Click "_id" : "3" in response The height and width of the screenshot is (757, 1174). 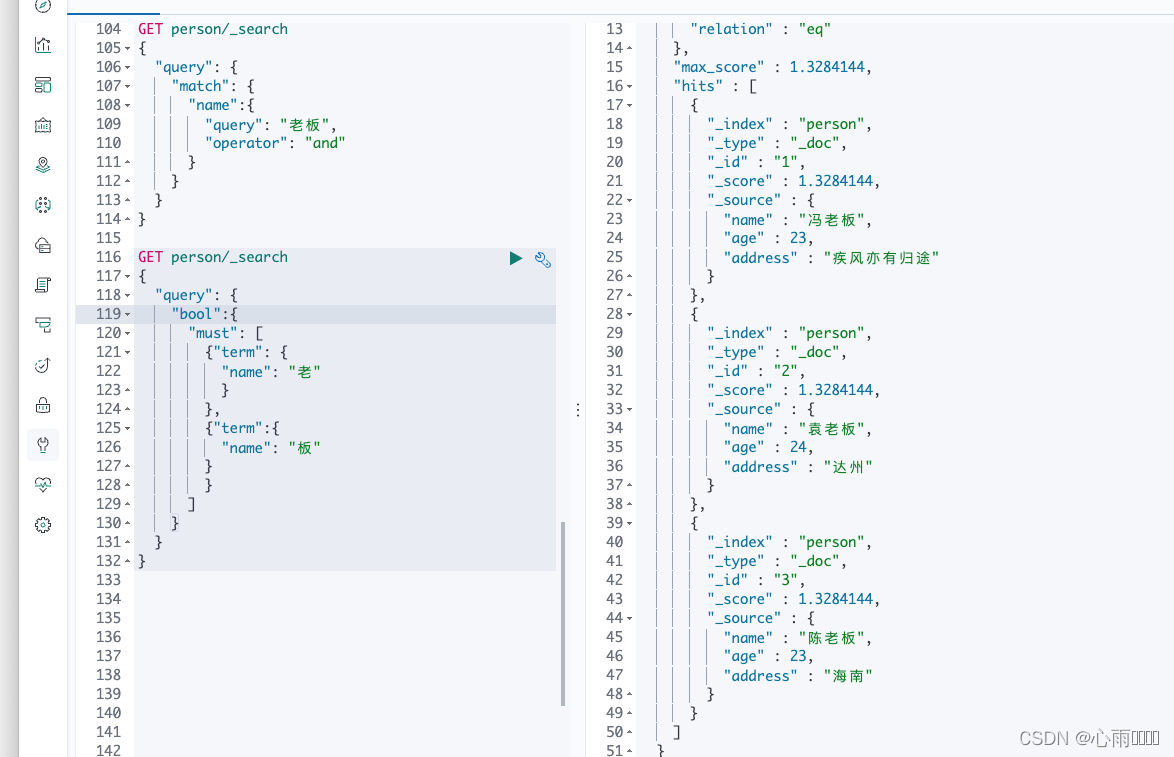pos(755,580)
